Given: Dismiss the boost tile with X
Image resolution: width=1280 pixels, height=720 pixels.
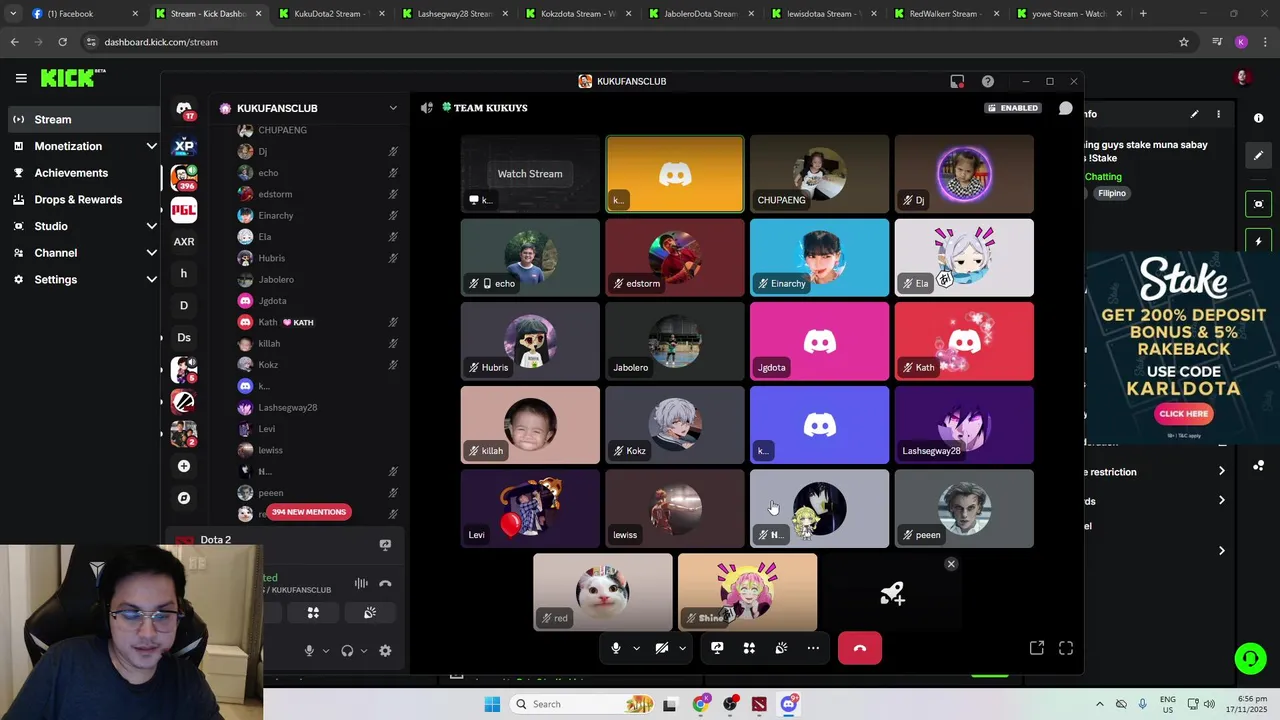Looking at the screenshot, I should point(951,564).
